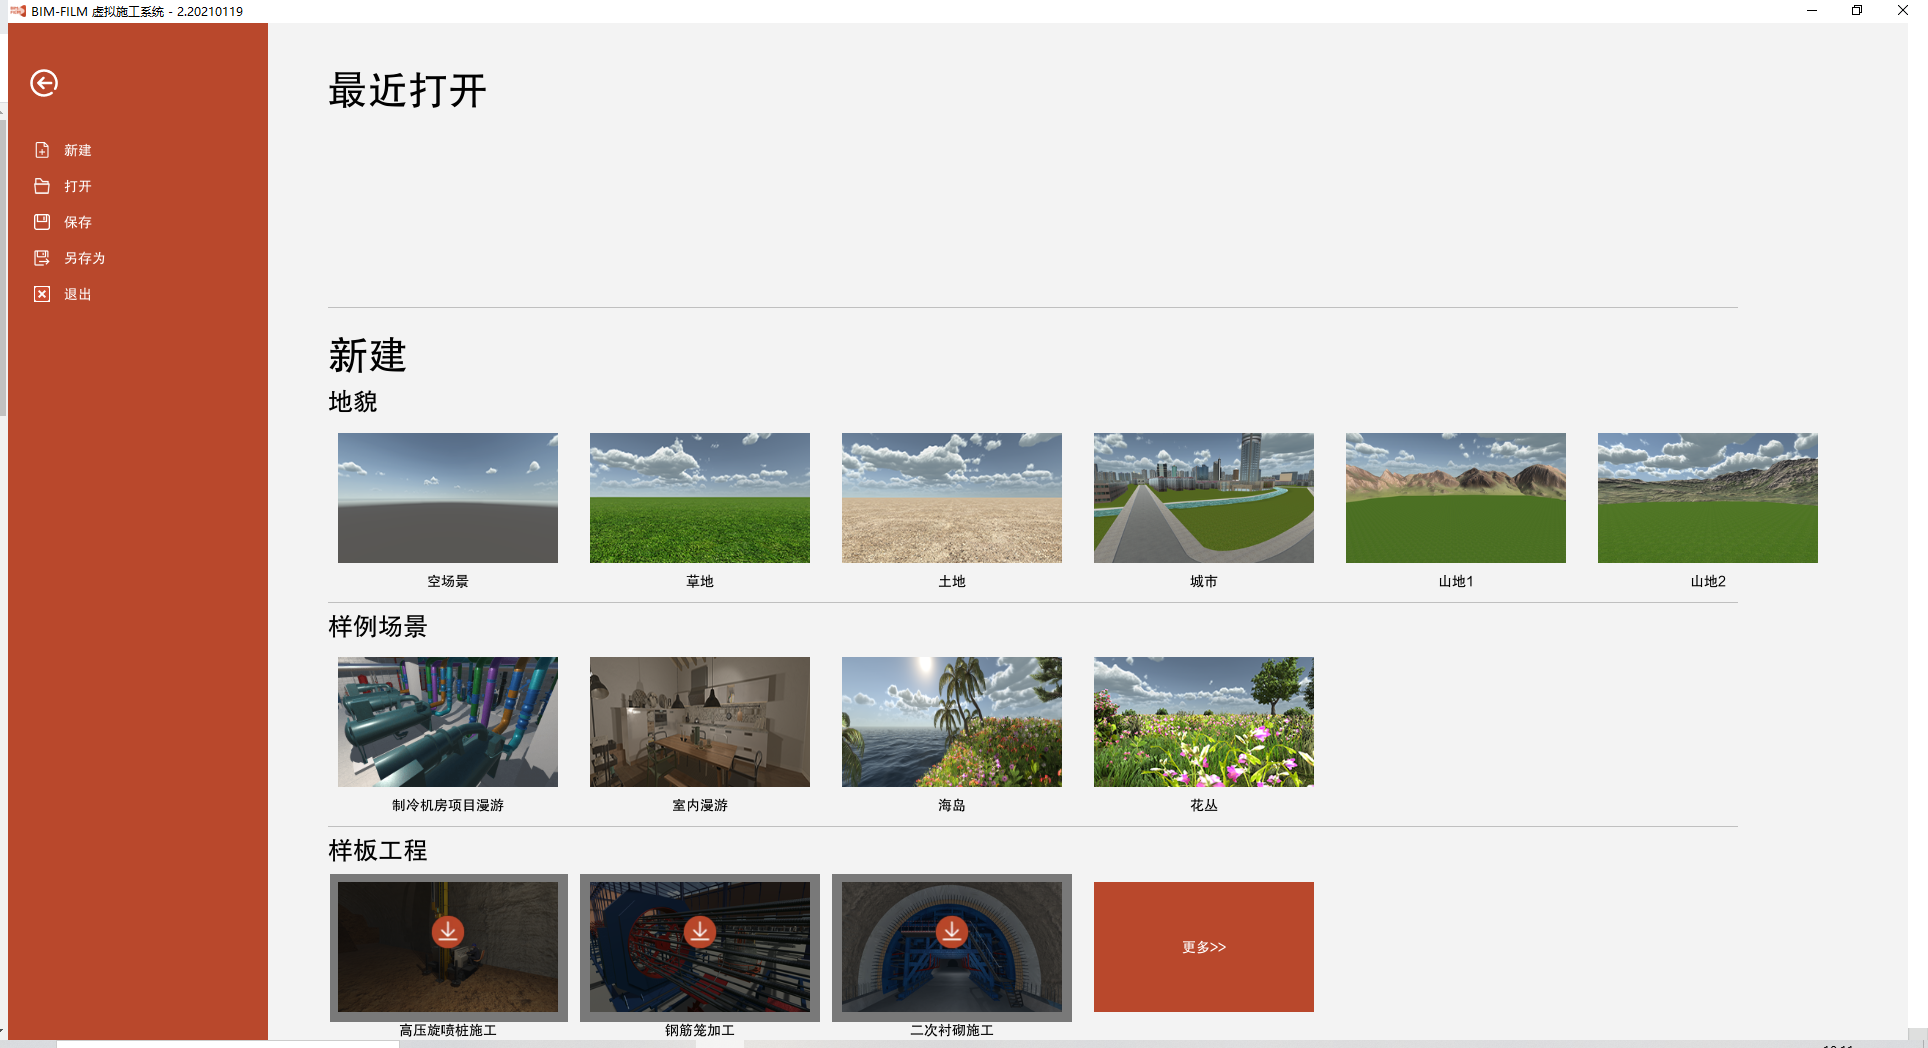Image resolution: width=1928 pixels, height=1048 pixels.
Task: Open more sample projects with 更多>>
Action: tap(1203, 947)
